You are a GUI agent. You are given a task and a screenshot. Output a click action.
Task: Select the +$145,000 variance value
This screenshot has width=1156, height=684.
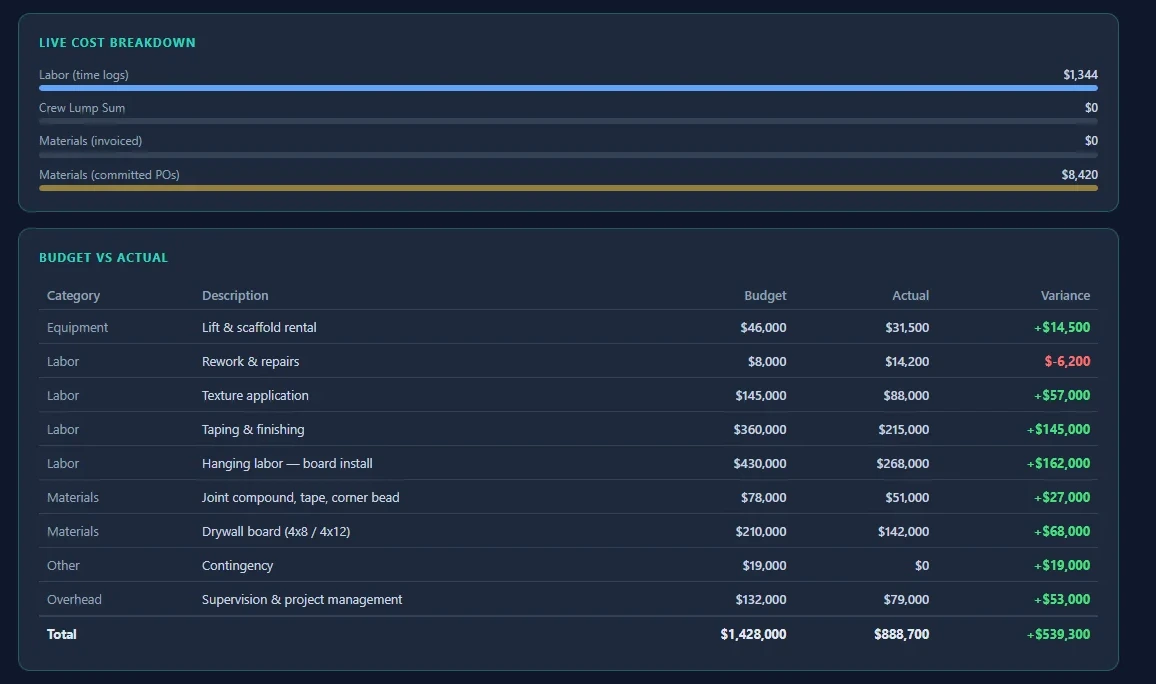tap(1058, 429)
